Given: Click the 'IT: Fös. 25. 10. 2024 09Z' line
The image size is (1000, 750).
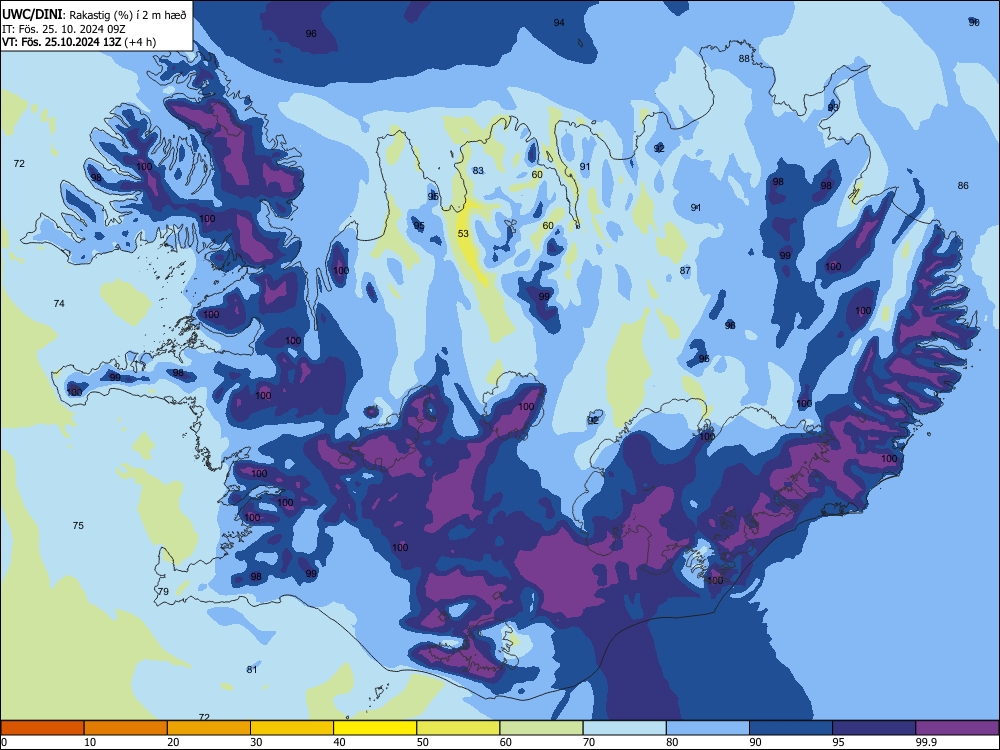Looking at the screenshot, I should click(64, 29).
